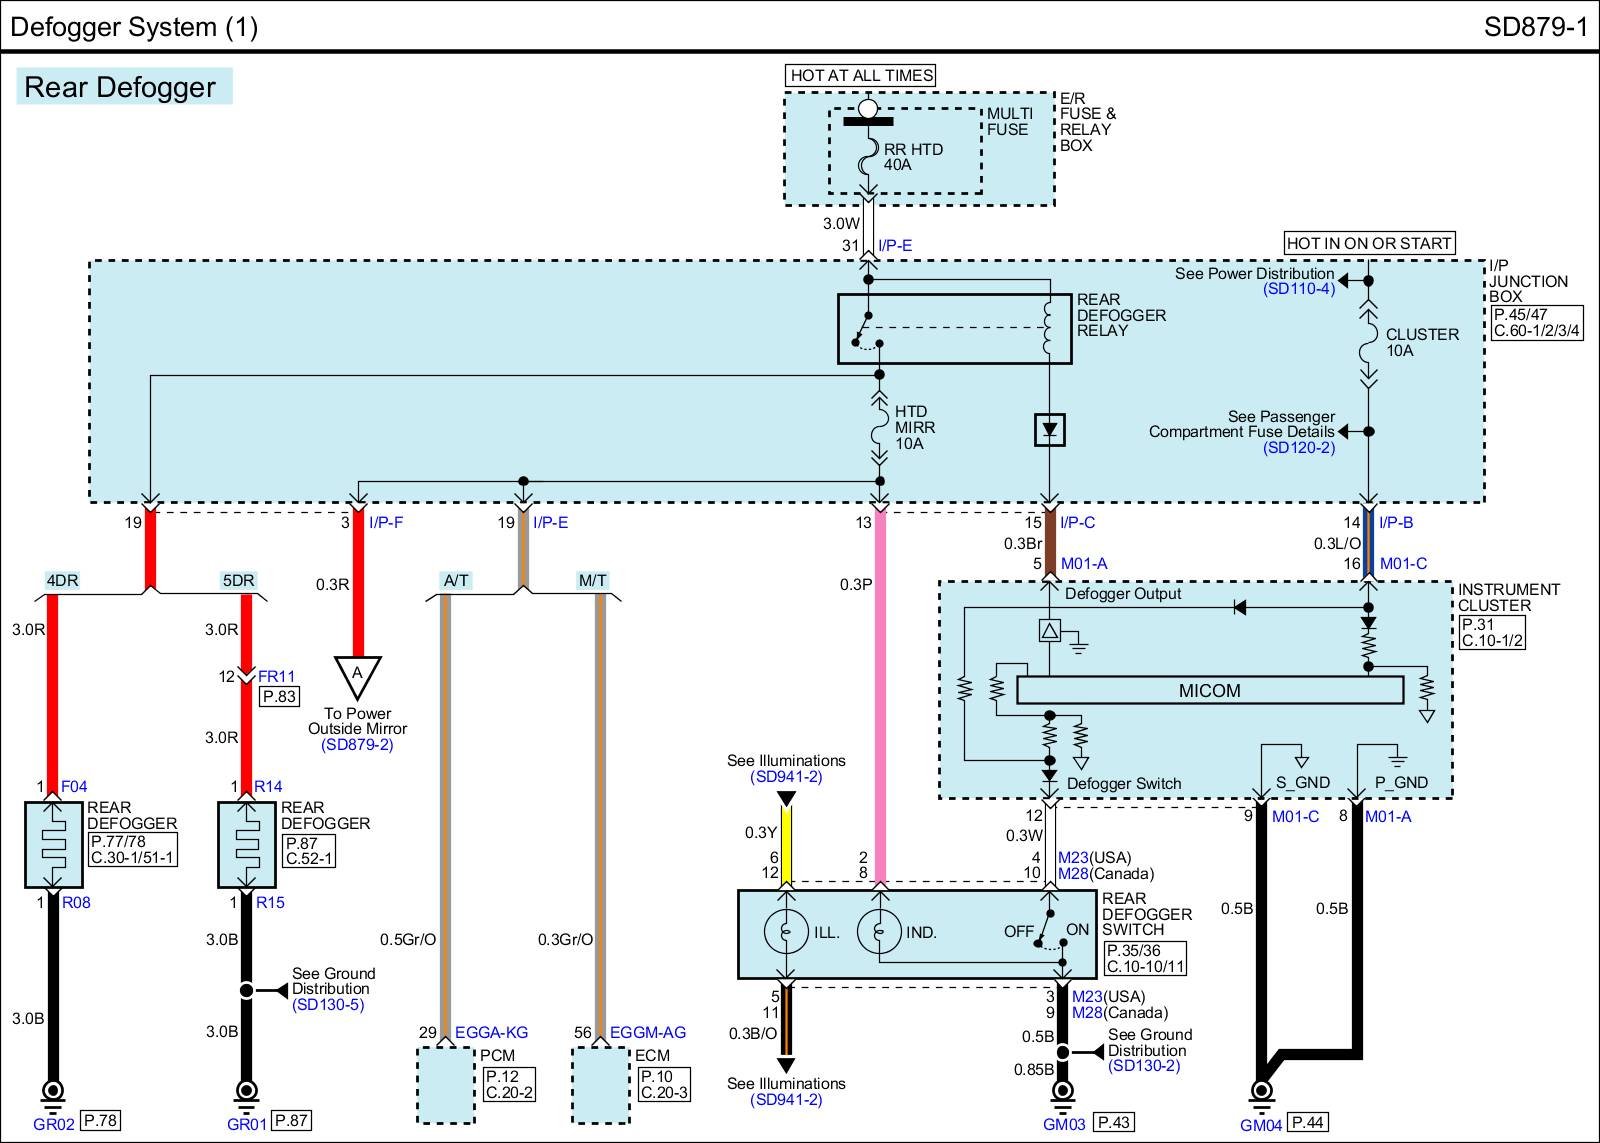Click the RR HTD 40A fuse symbol
1600x1143 pixels.
[x=868, y=157]
